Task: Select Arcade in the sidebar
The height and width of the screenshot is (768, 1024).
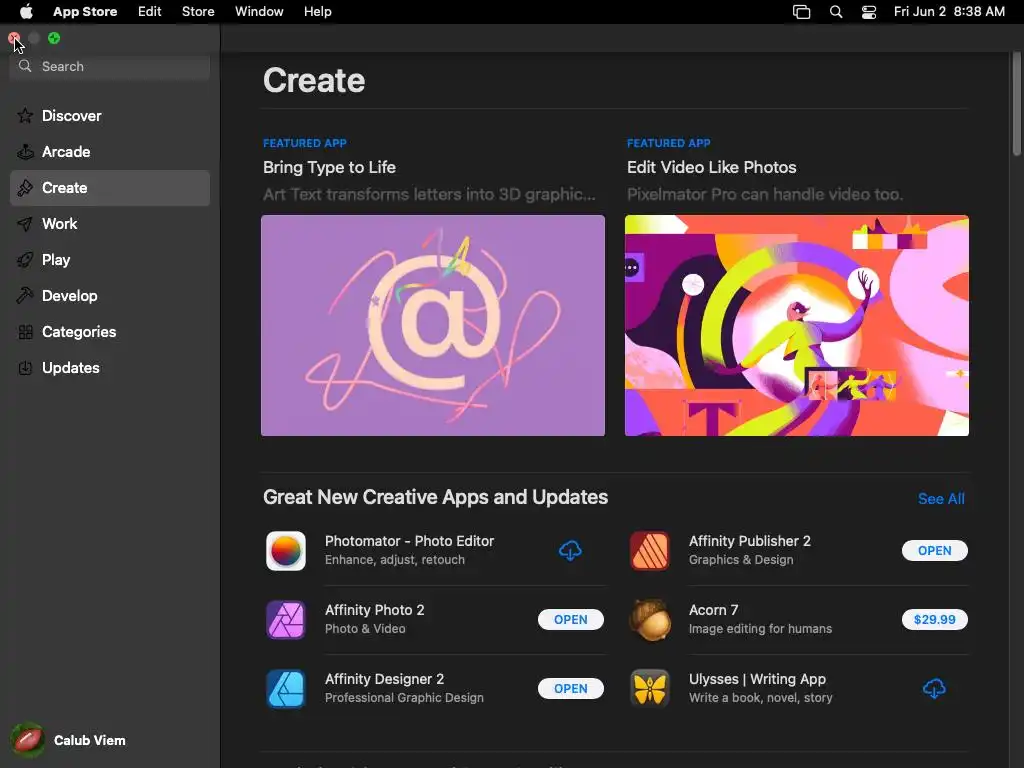Action: (x=110, y=152)
